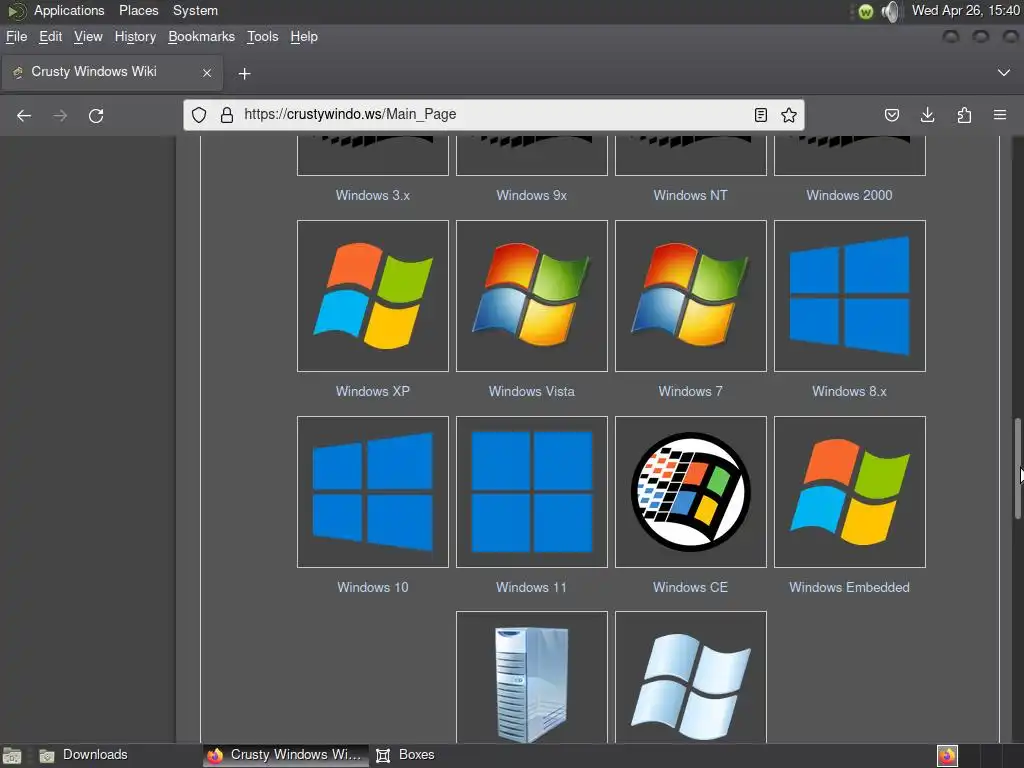Open the View menu
Viewport: 1024px width, 768px height.
coord(88,37)
